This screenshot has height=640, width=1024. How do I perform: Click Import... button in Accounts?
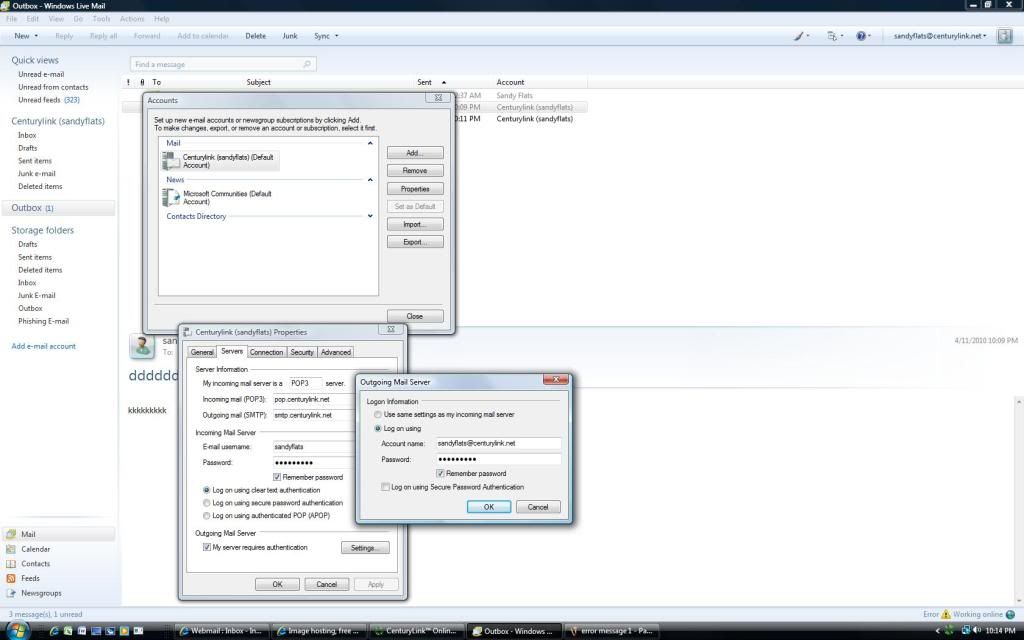pyautogui.click(x=415, y=224)
